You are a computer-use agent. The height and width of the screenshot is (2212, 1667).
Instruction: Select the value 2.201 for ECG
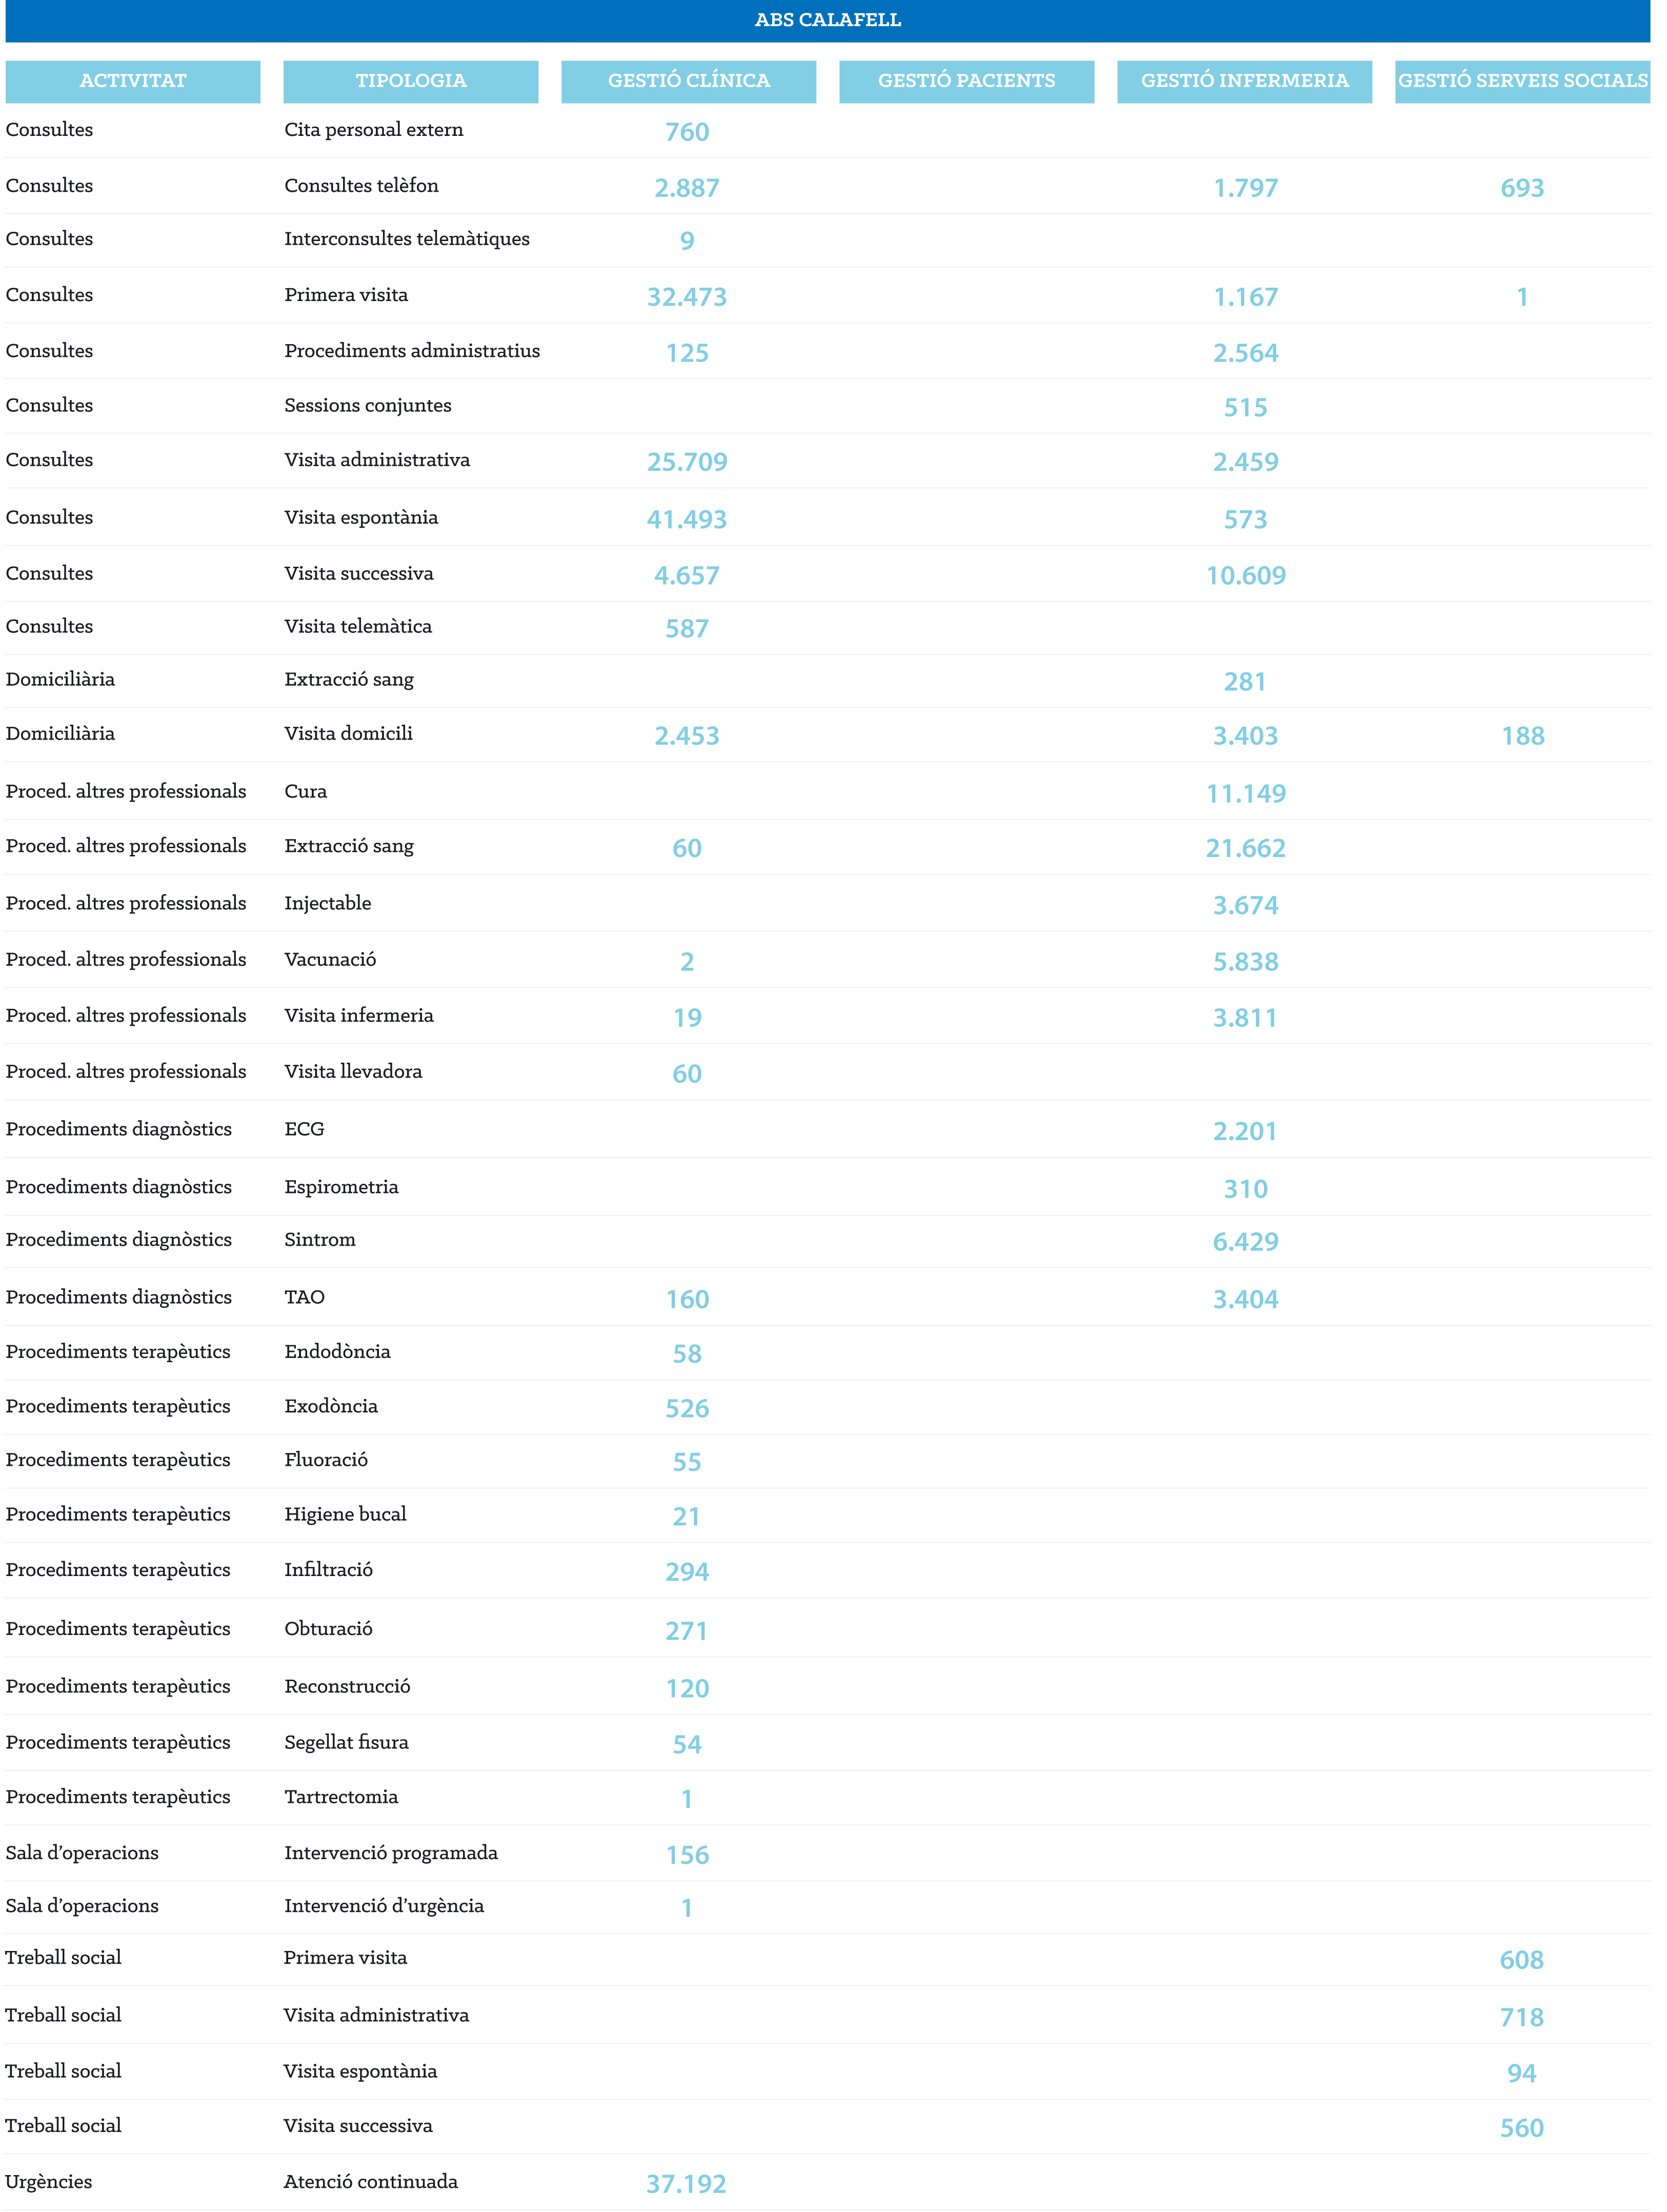(x=1246, y=1132)
